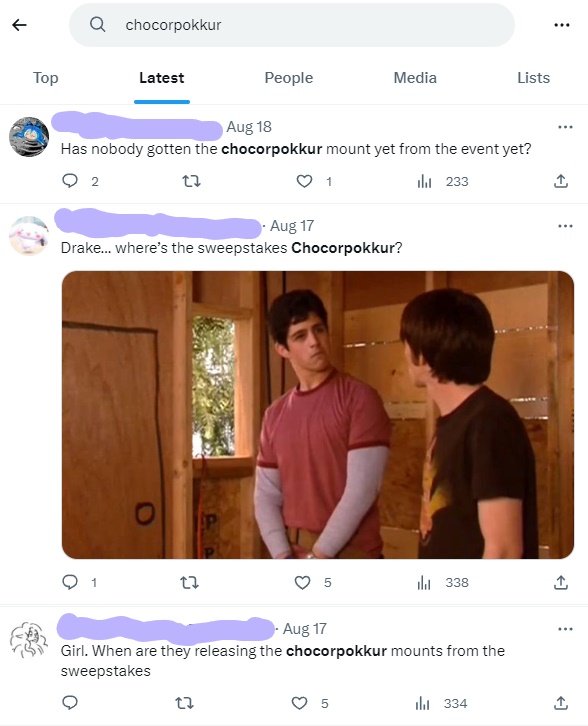Viewport: 588px width, 726px height.
Task: Open more options on Drake tweet
Action: [565, 226]
